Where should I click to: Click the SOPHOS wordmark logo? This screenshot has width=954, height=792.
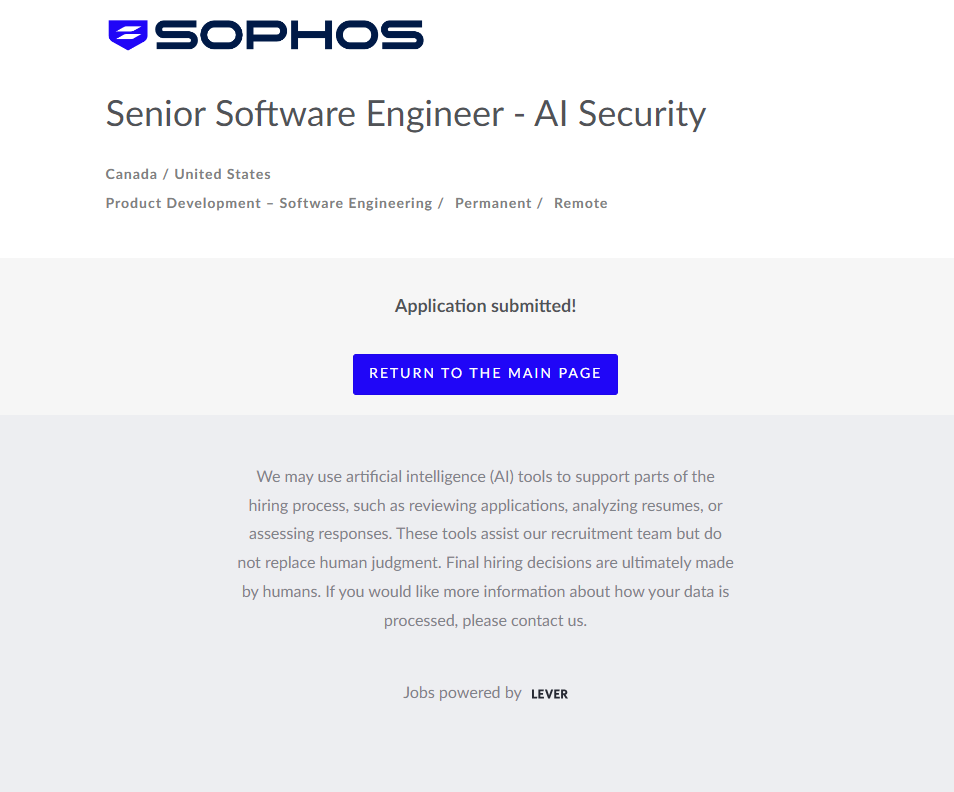click(289, 35)
